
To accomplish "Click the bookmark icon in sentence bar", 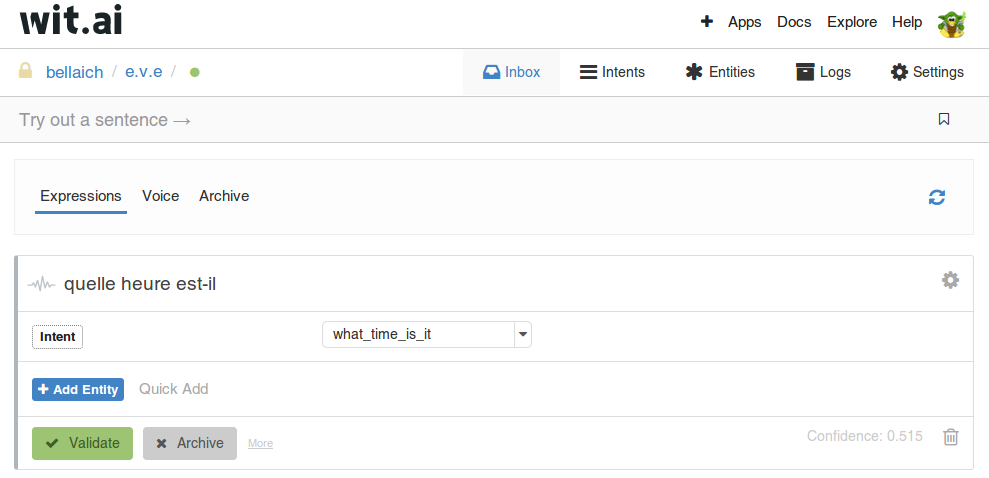I will point(944,119).
